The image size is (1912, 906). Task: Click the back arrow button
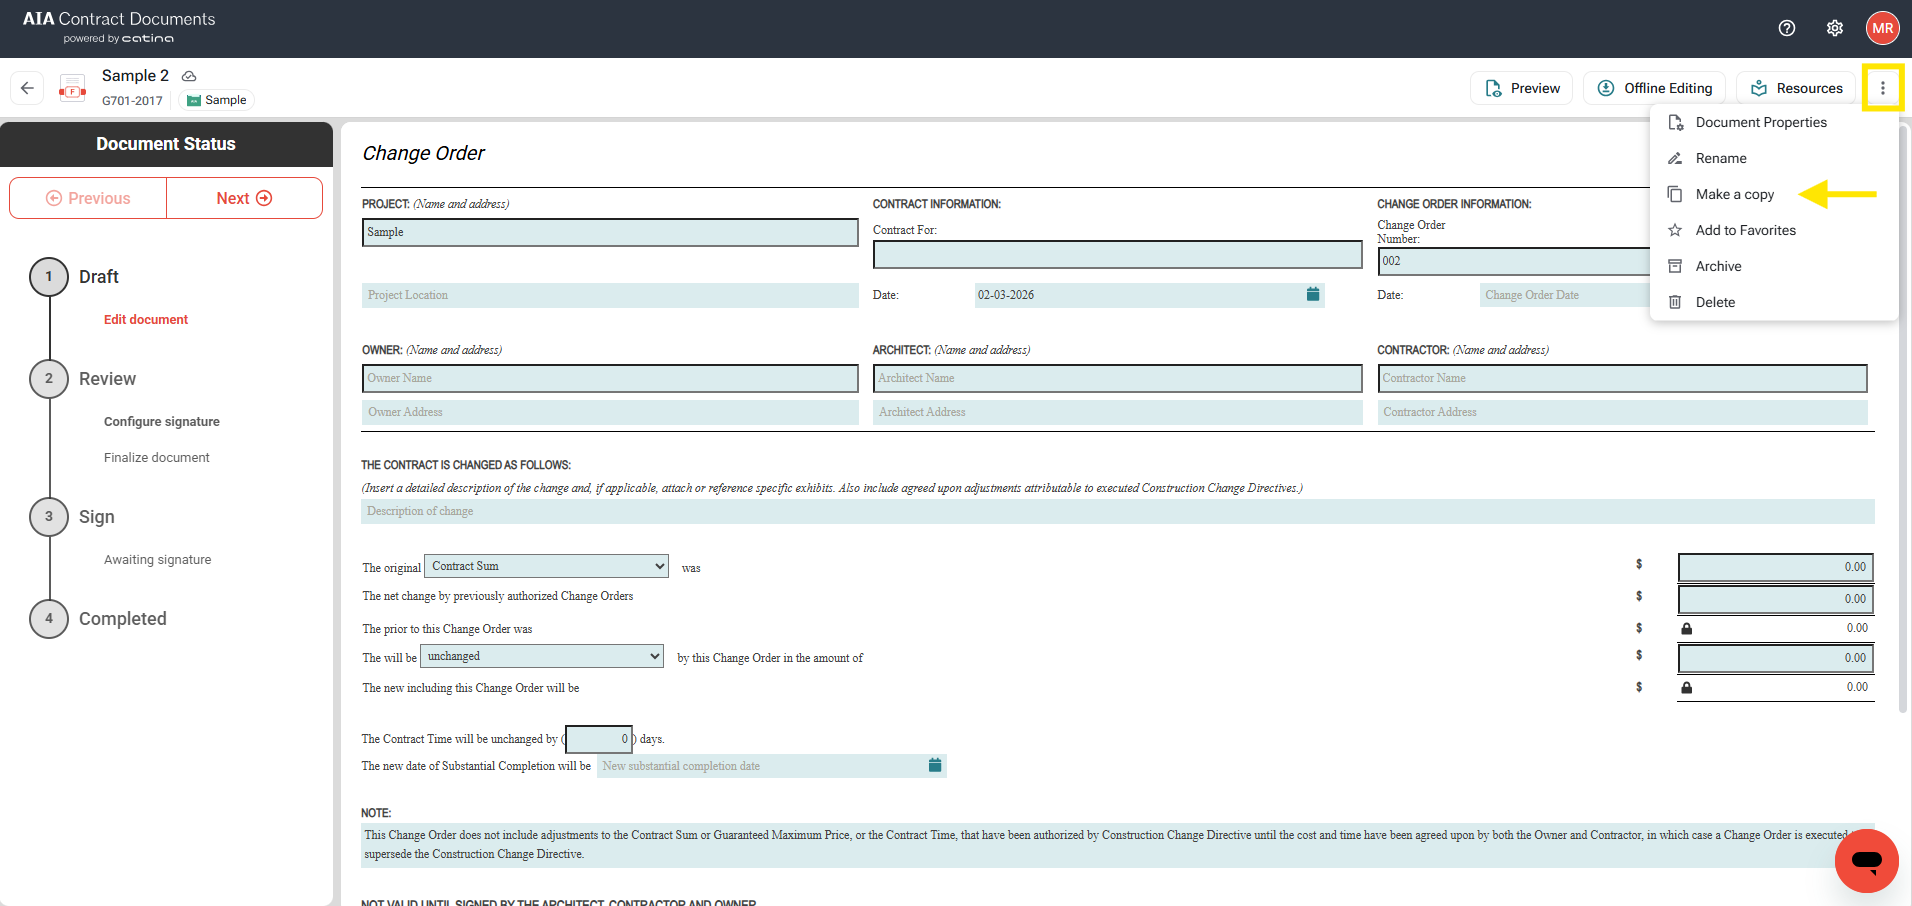27,88
